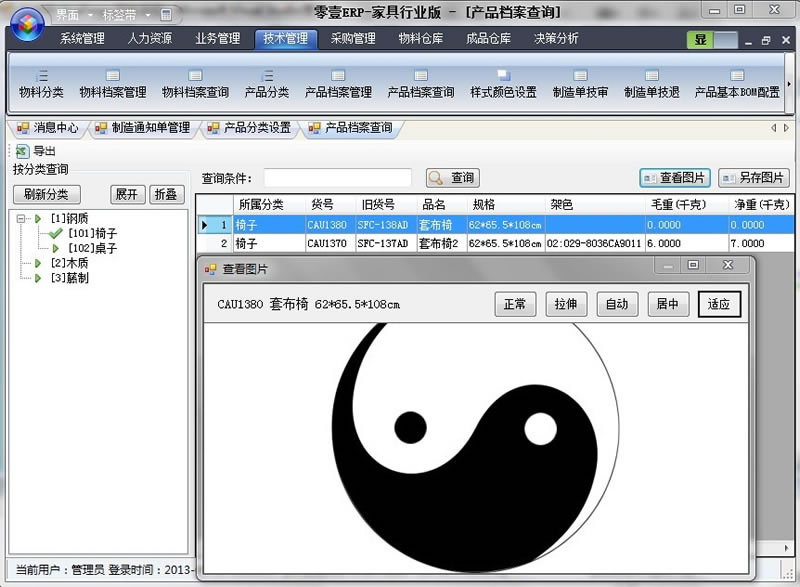This screenshot has width=800, height=587.
Task: Open 产品分类 toolbar icon
Action: point(267,85)
